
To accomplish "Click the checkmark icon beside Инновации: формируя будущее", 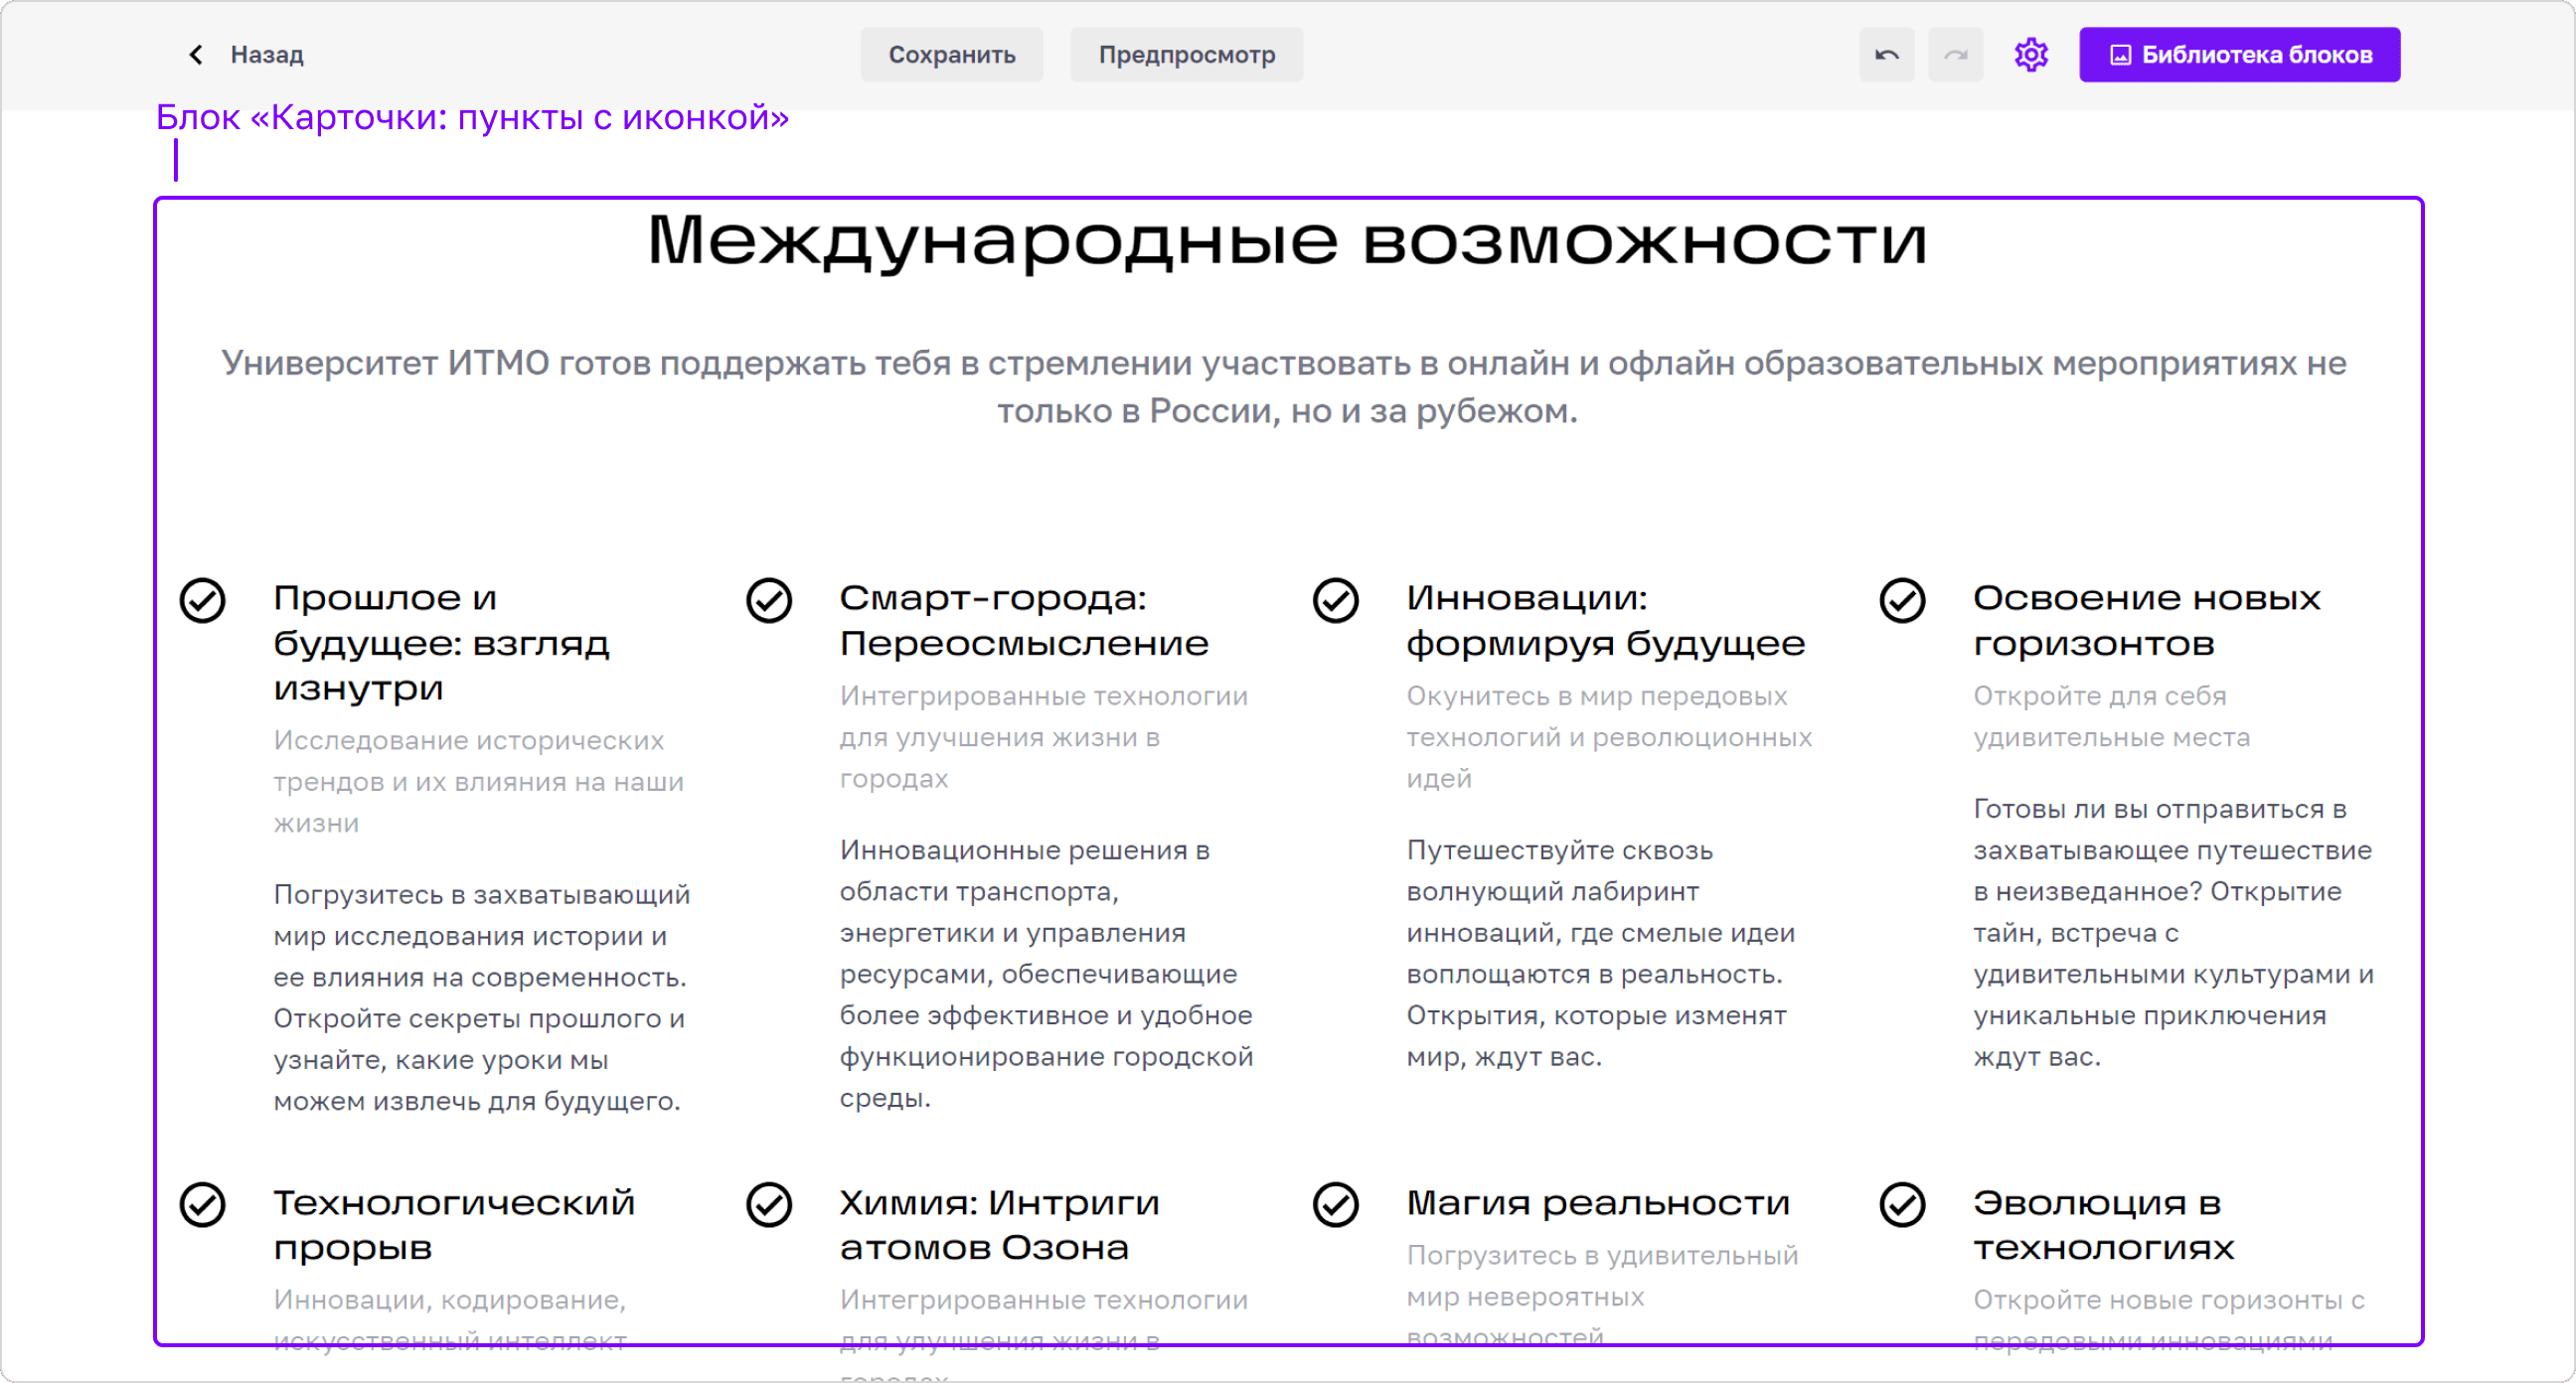I will click(x=1336, y=600).
